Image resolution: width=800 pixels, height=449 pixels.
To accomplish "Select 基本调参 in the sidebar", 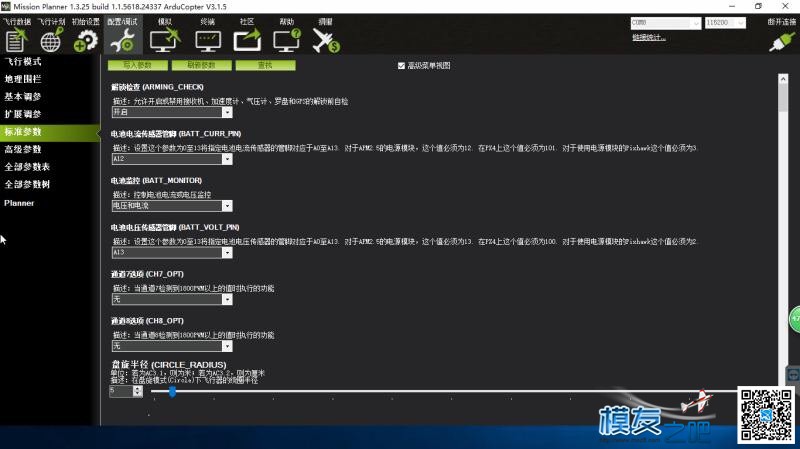I will [23, 96].
